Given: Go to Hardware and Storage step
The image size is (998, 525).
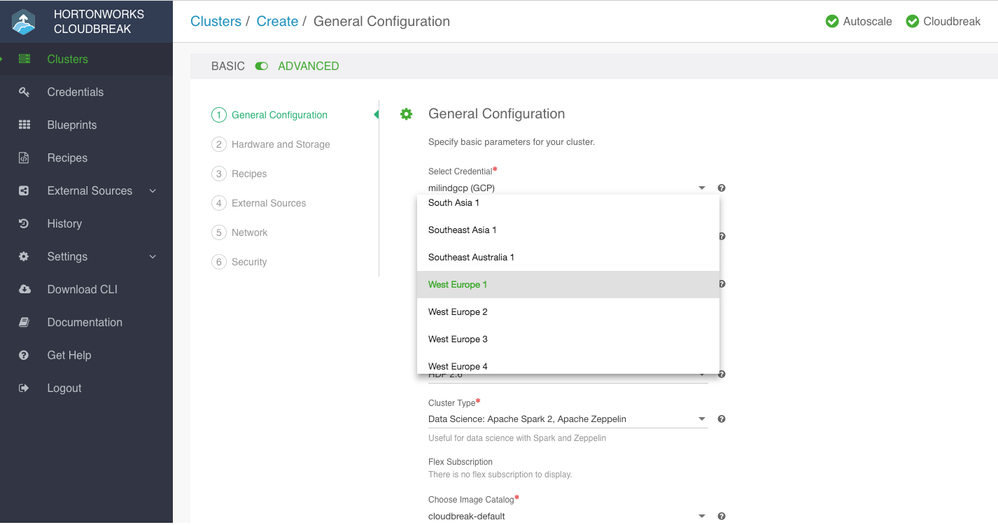Looking at the screenshot, I should click(280, 145).
